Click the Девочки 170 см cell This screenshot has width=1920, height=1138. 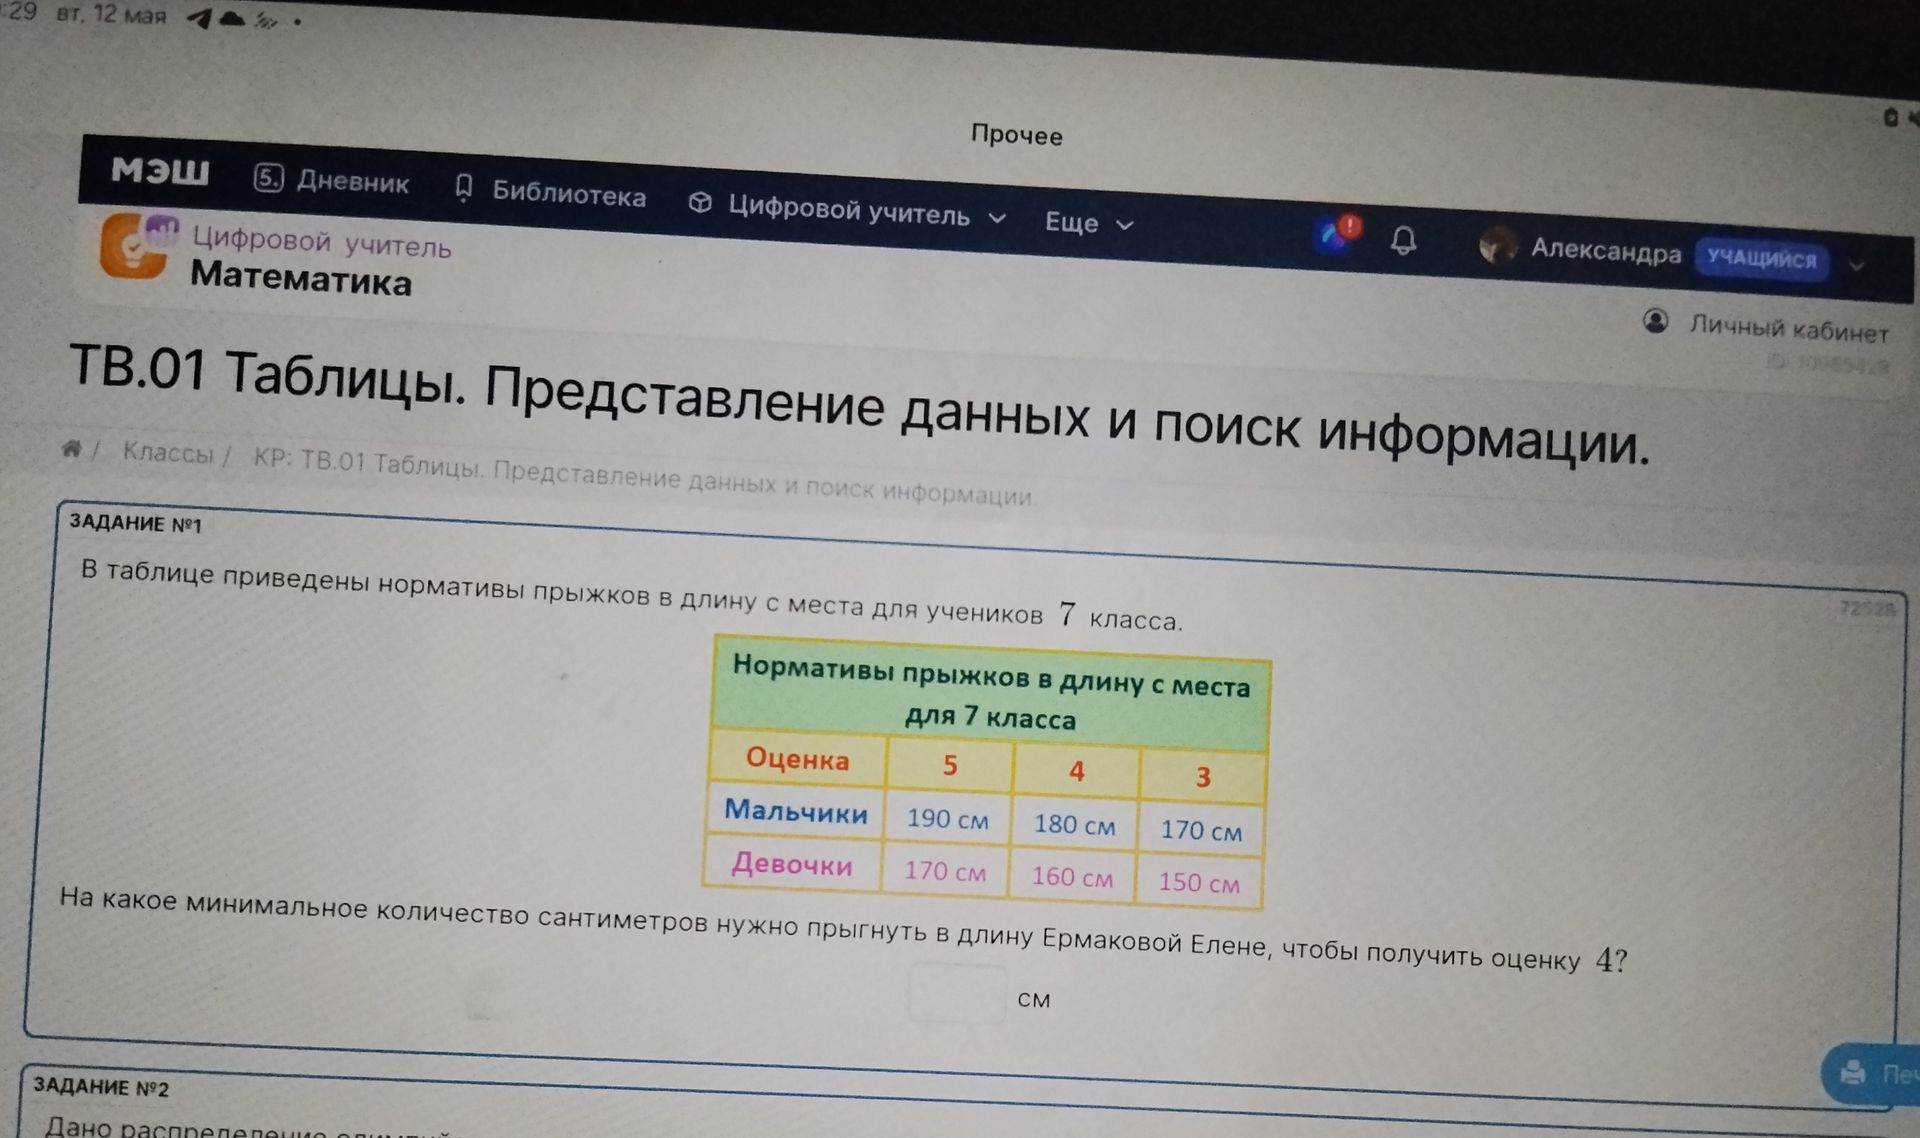(945, 871)
